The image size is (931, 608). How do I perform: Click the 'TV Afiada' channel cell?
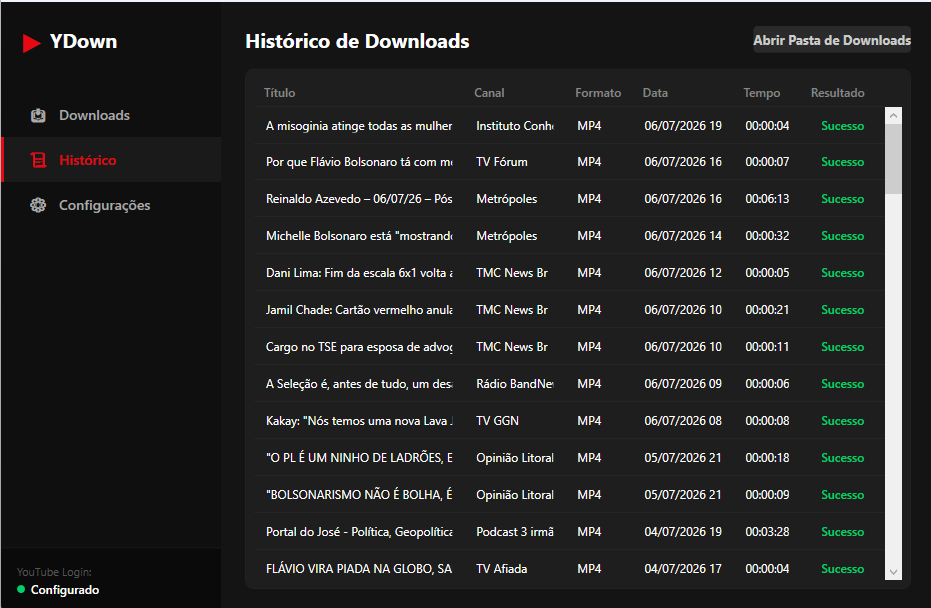(502, 568)
